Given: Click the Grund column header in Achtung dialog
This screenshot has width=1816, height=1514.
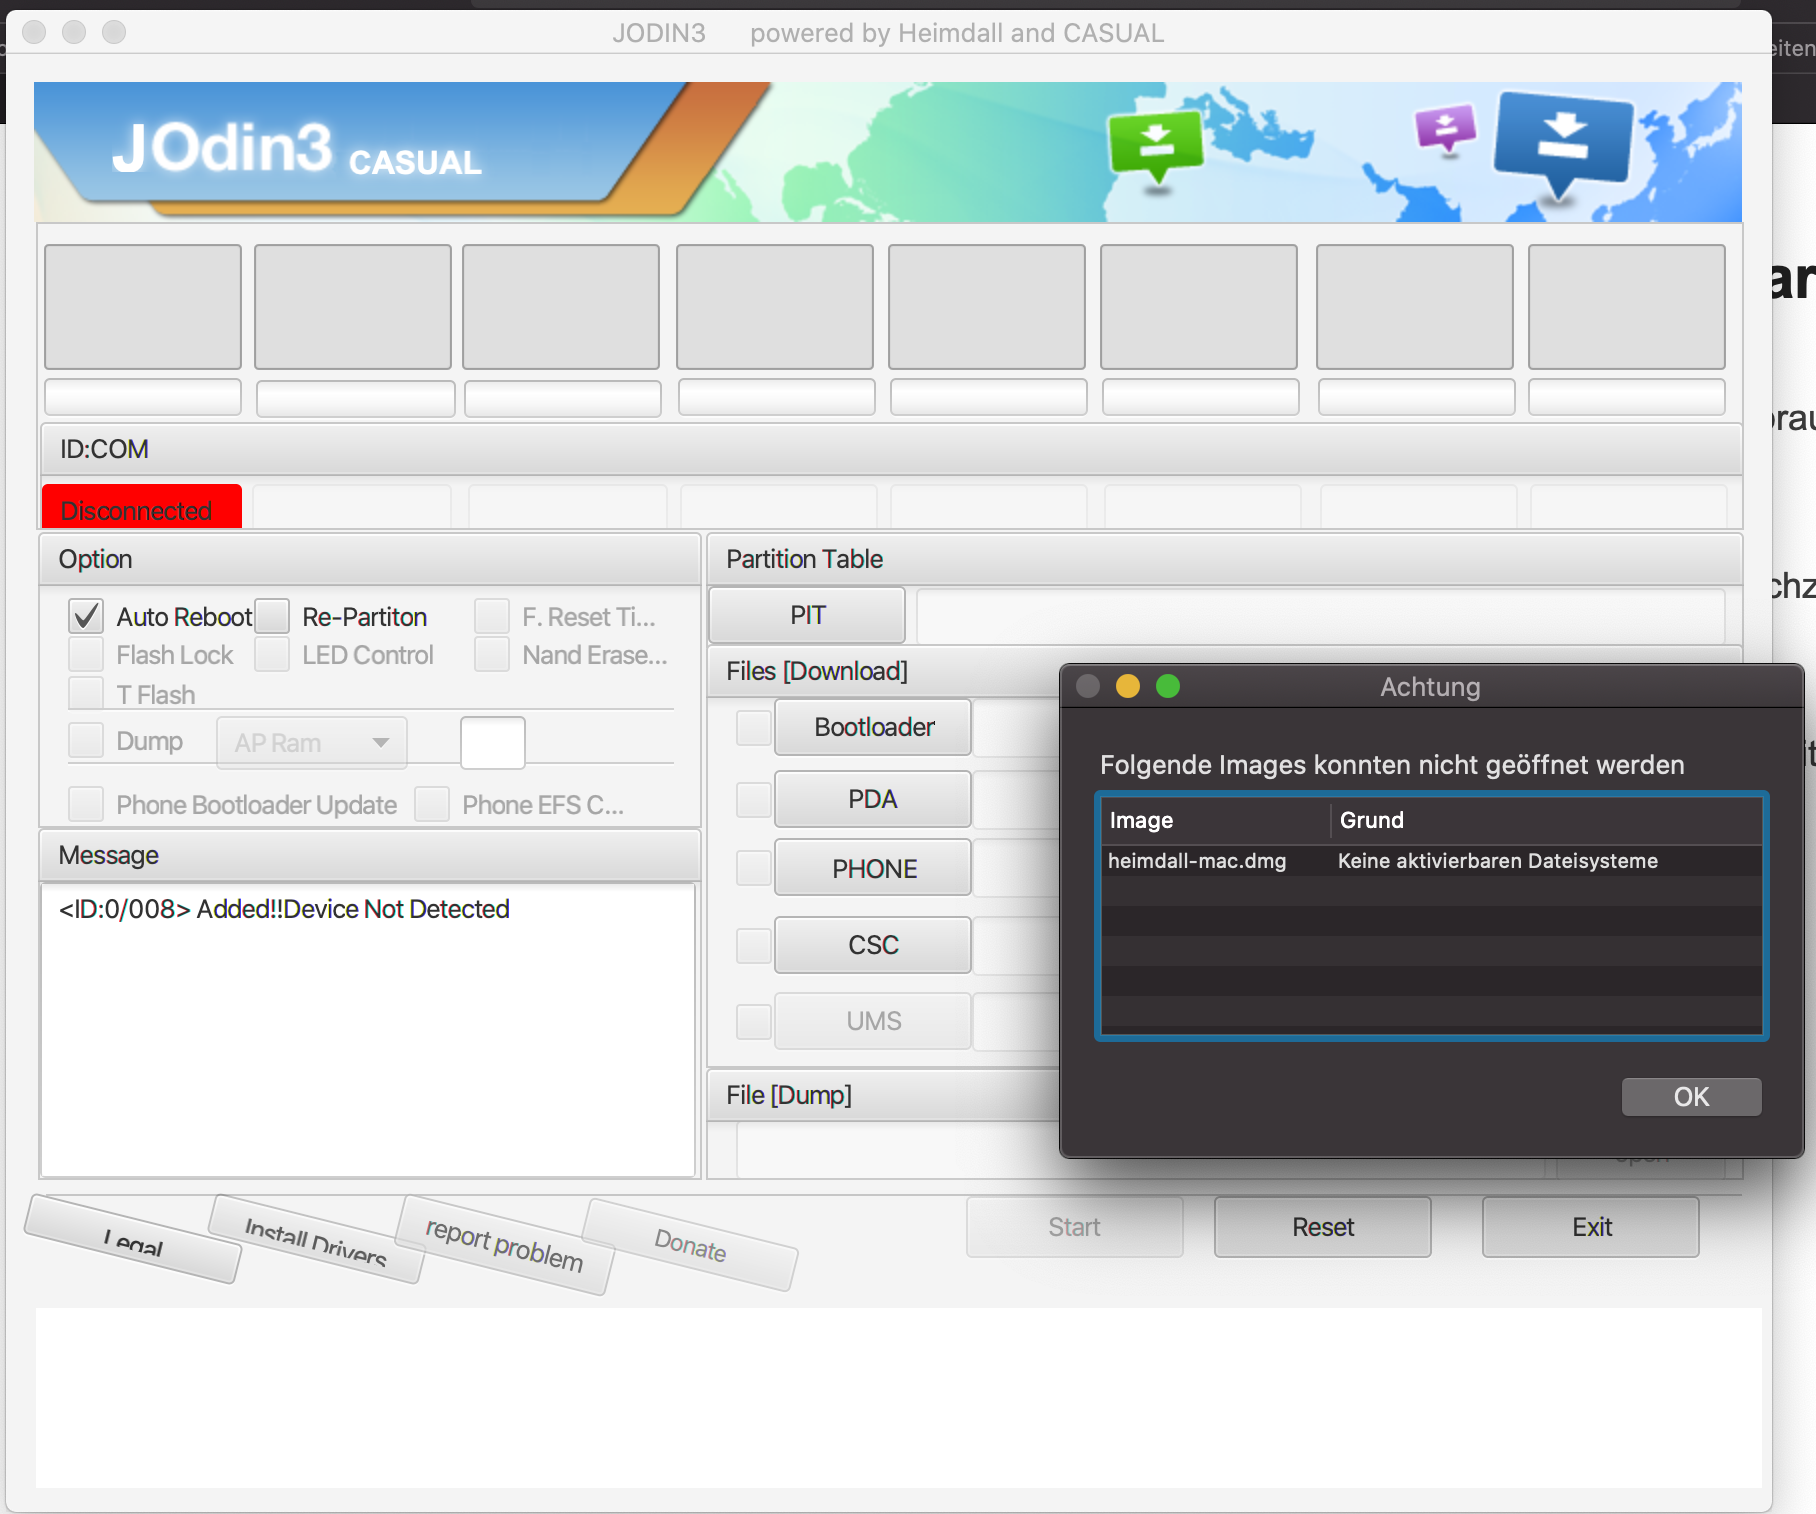Looking at the screenshot, I should click(1547, 820).
